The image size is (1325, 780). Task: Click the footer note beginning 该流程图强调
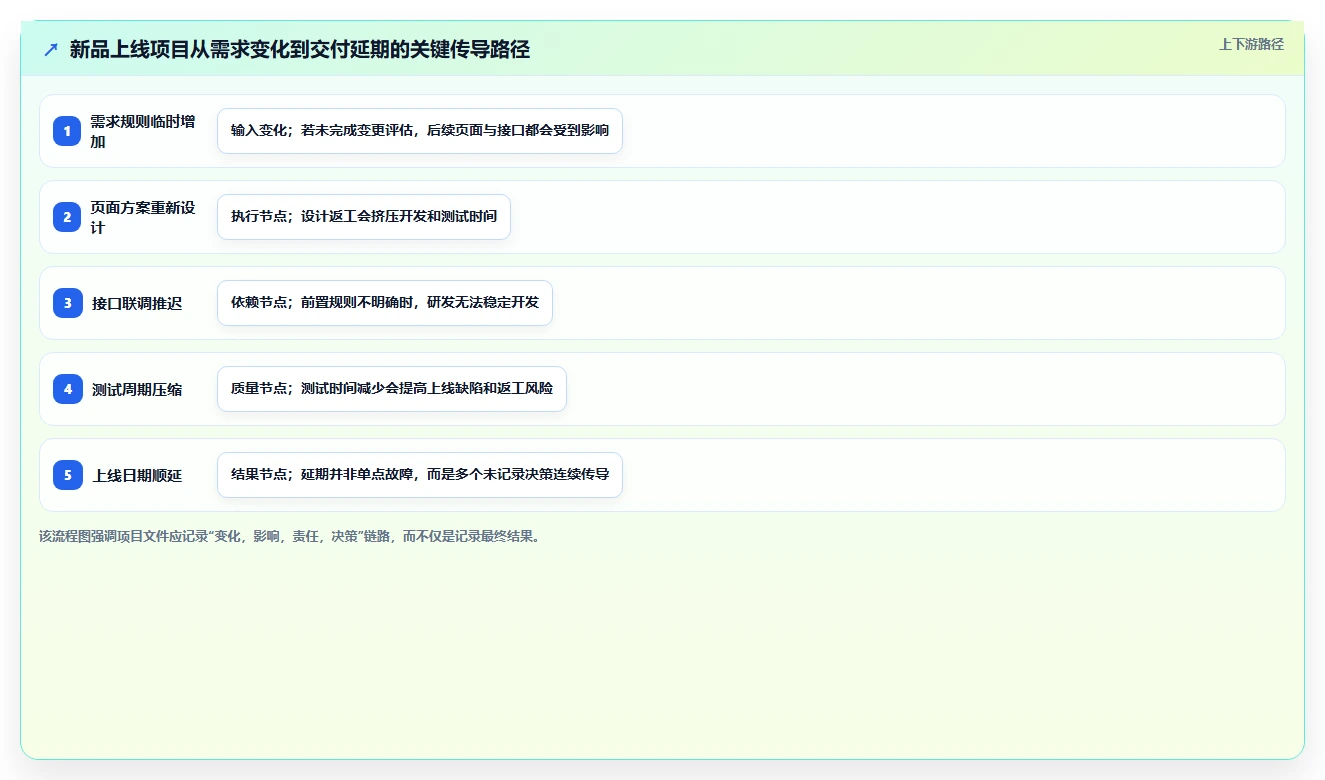click(x=292, y=536)
